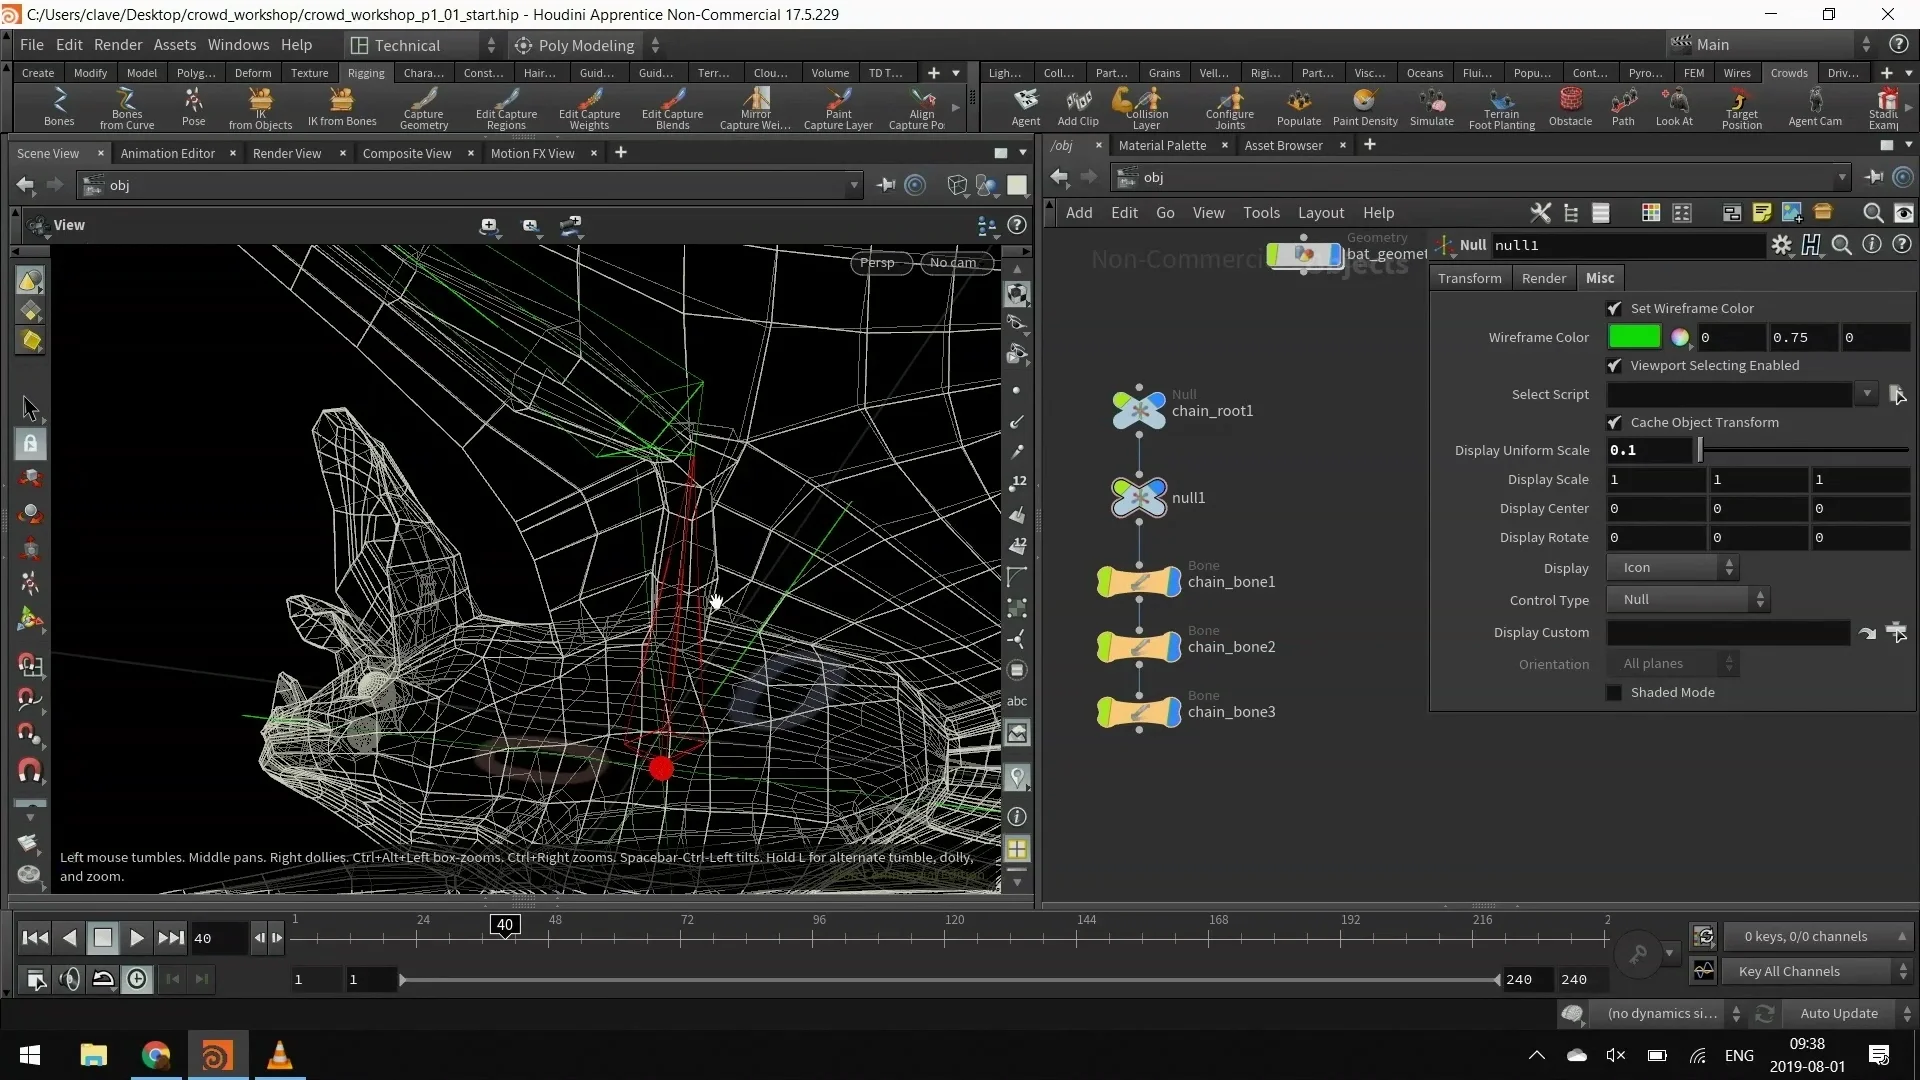Click the green wireframe color swatch
The image size is (1920, 1080).
[1634, 337]
